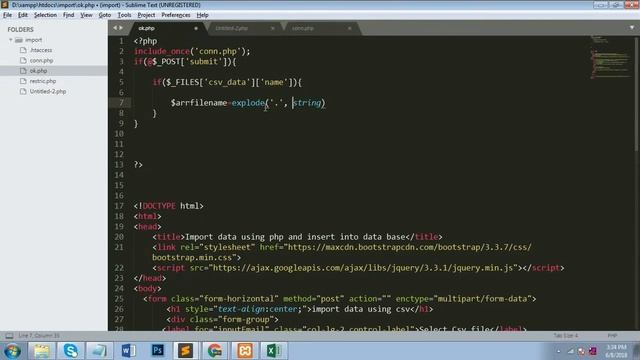
Task: Click the title tag text line
Action: coord(297,237)
